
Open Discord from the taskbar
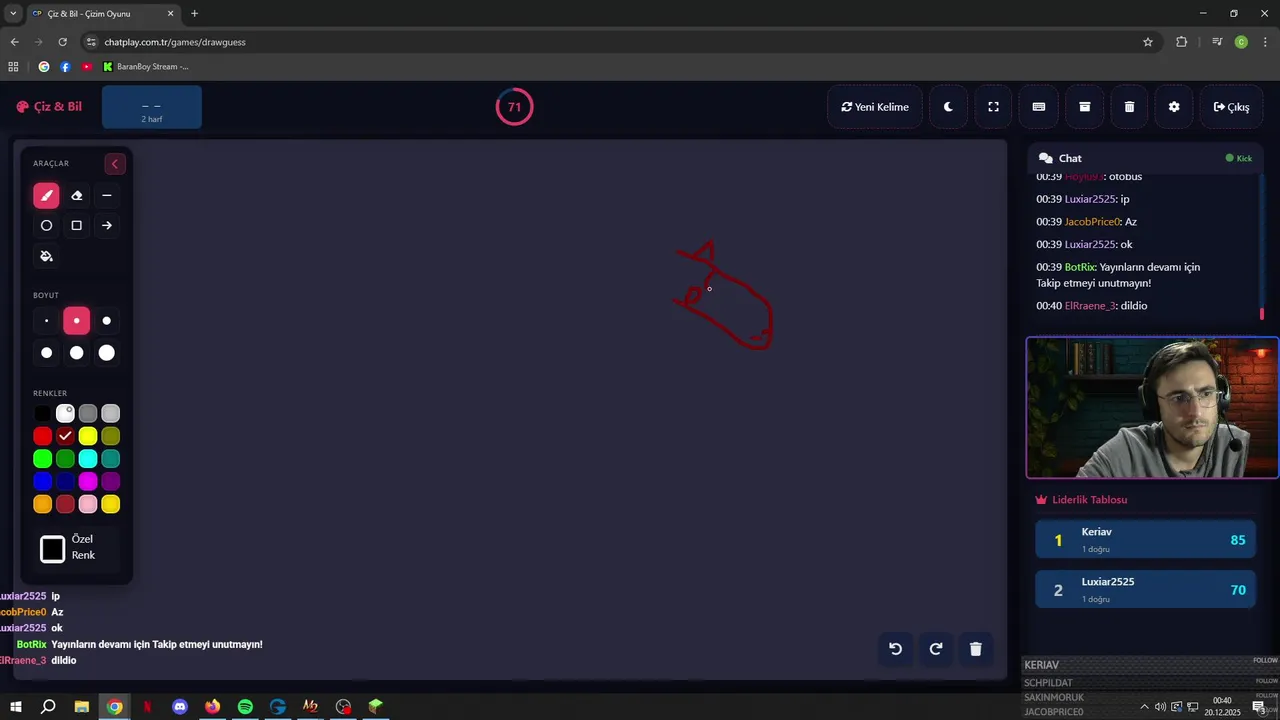point(180,707)
